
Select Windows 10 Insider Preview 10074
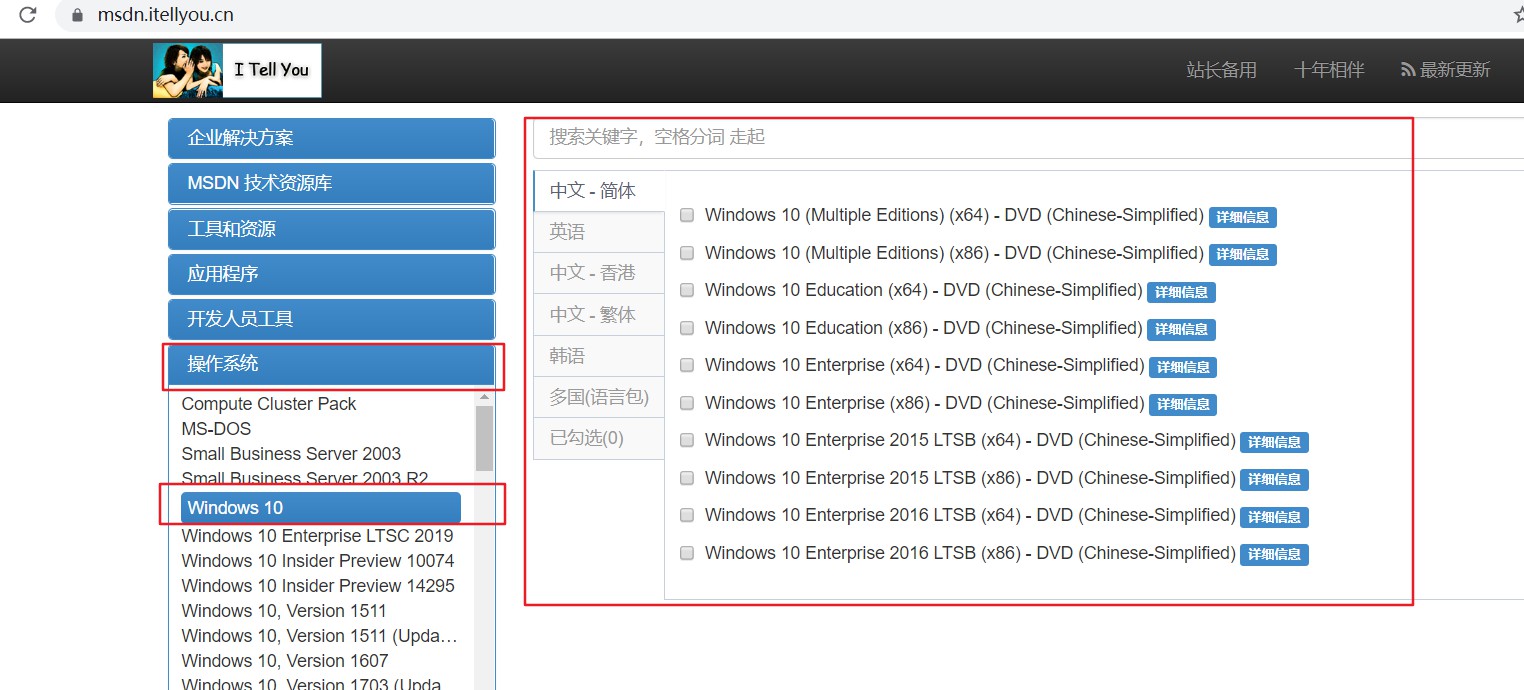[x=318, y=561]
